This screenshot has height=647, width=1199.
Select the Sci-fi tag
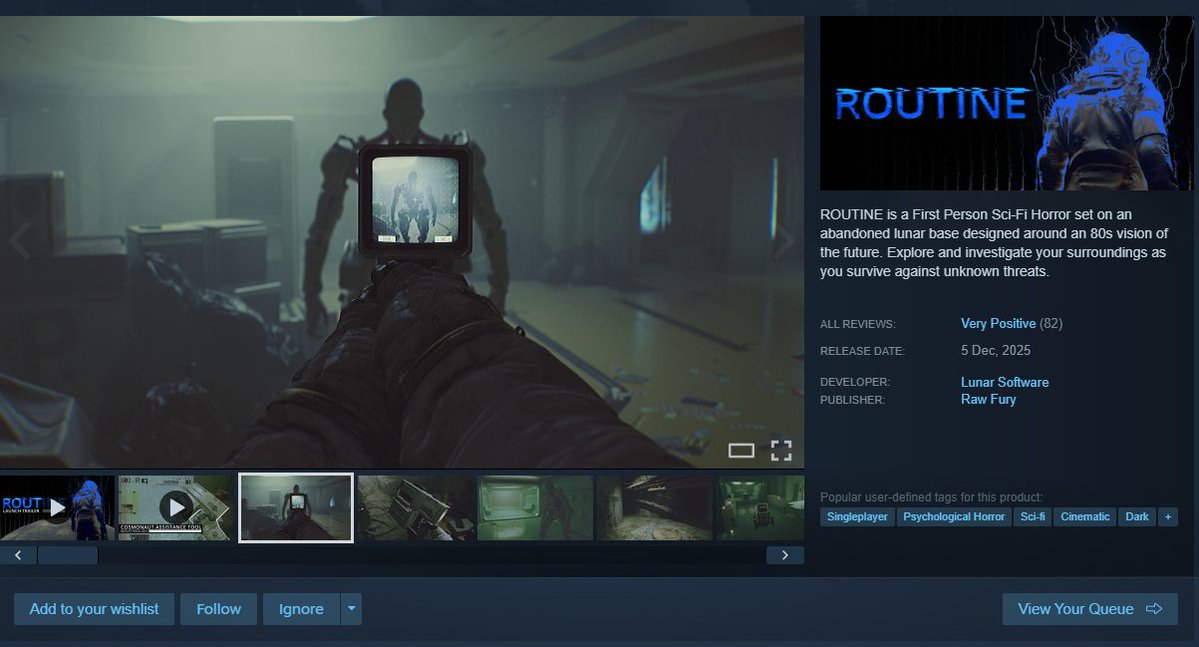click(1032, 517)
